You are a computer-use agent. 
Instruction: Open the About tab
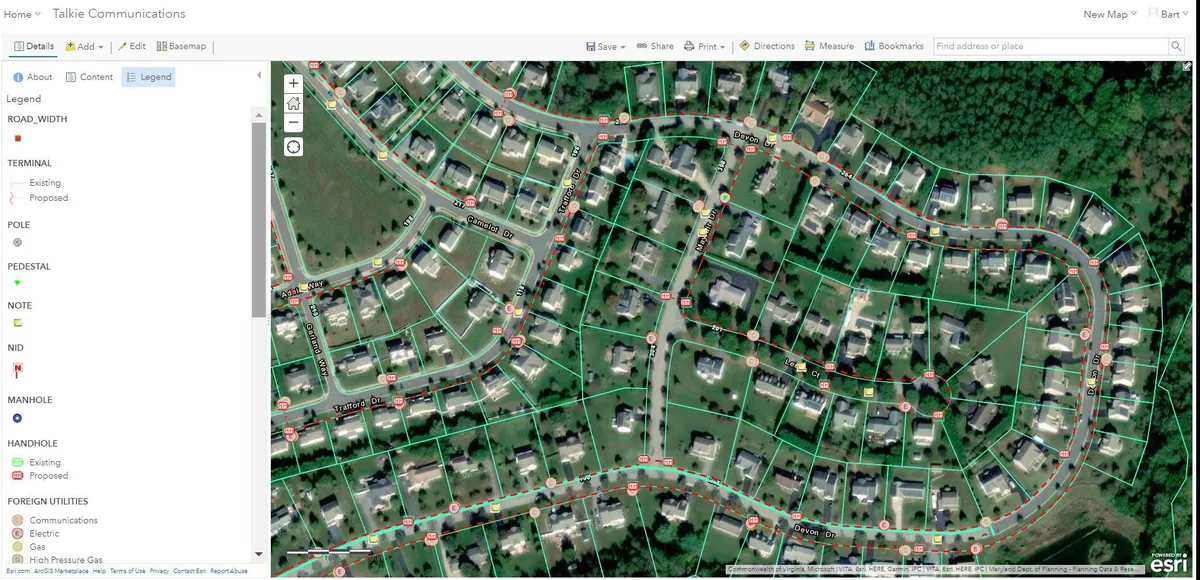33,76
